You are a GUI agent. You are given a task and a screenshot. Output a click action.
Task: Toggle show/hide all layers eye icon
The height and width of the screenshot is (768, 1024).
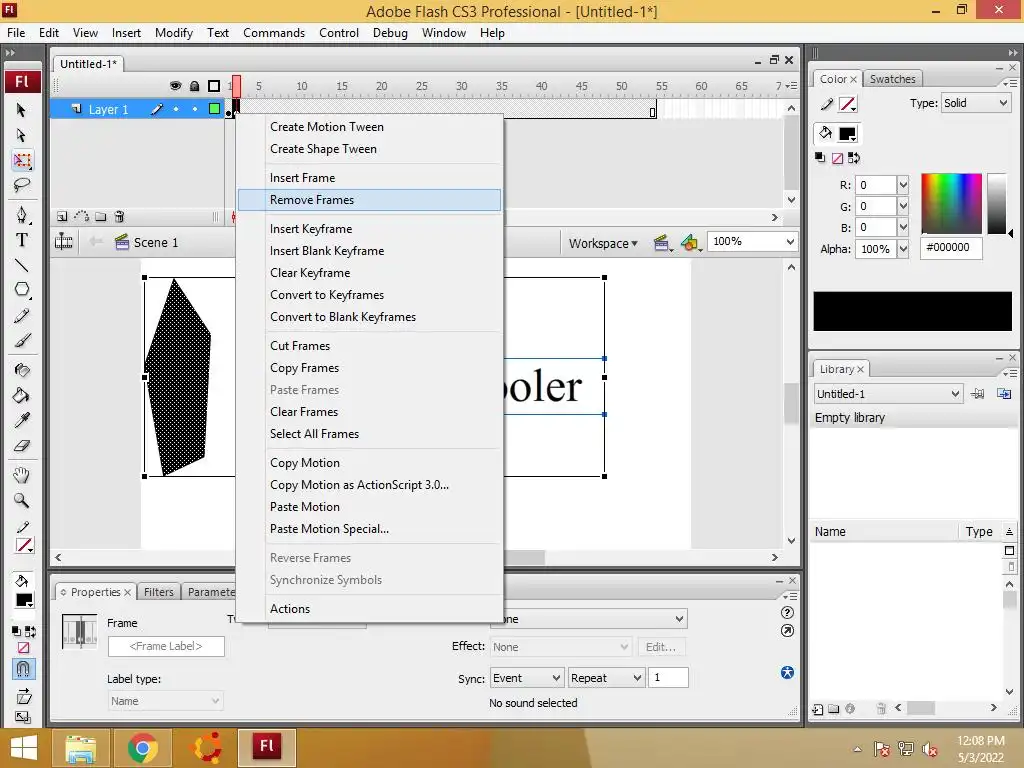pos(176,86)
